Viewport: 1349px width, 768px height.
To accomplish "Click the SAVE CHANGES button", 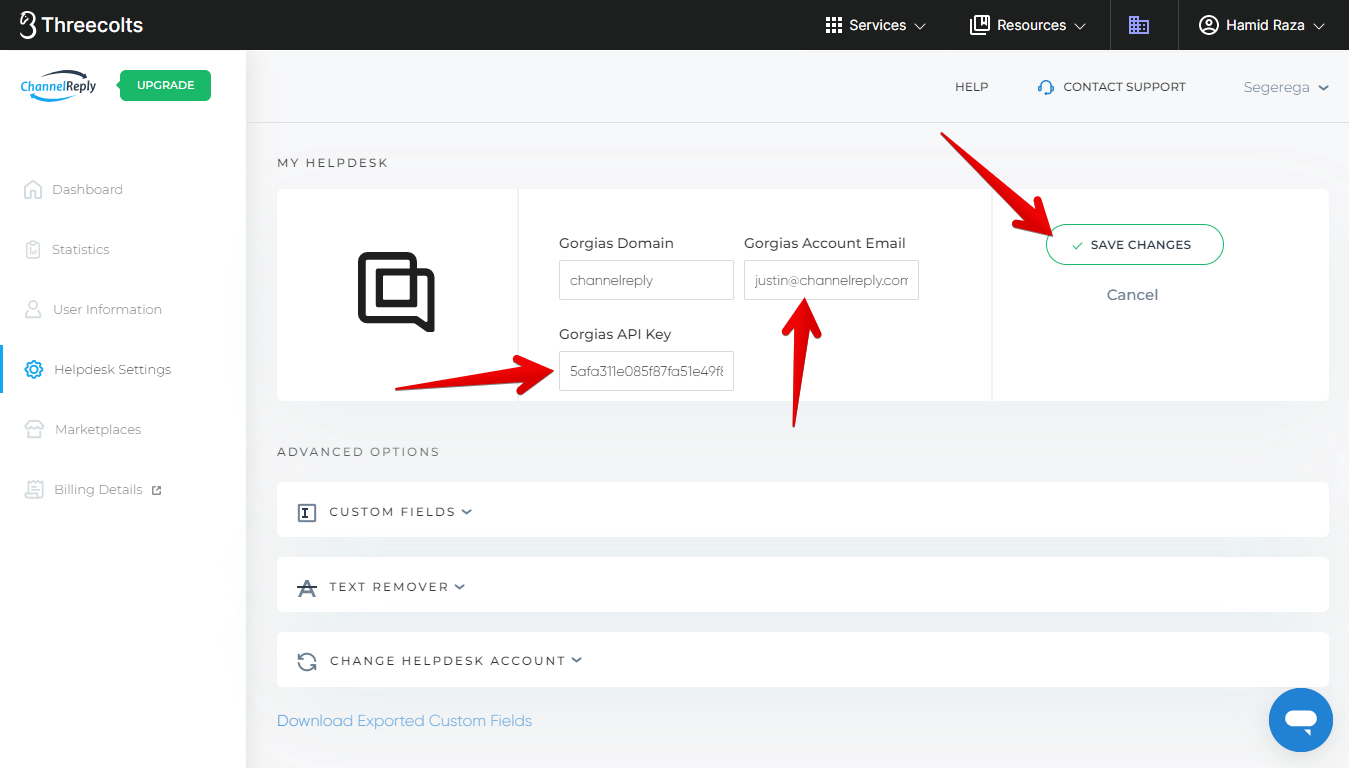I will tap(1134, 244).
